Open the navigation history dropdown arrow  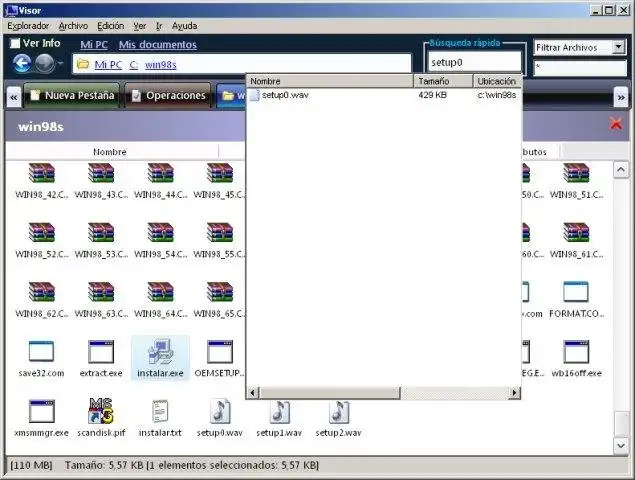[60, 64]
